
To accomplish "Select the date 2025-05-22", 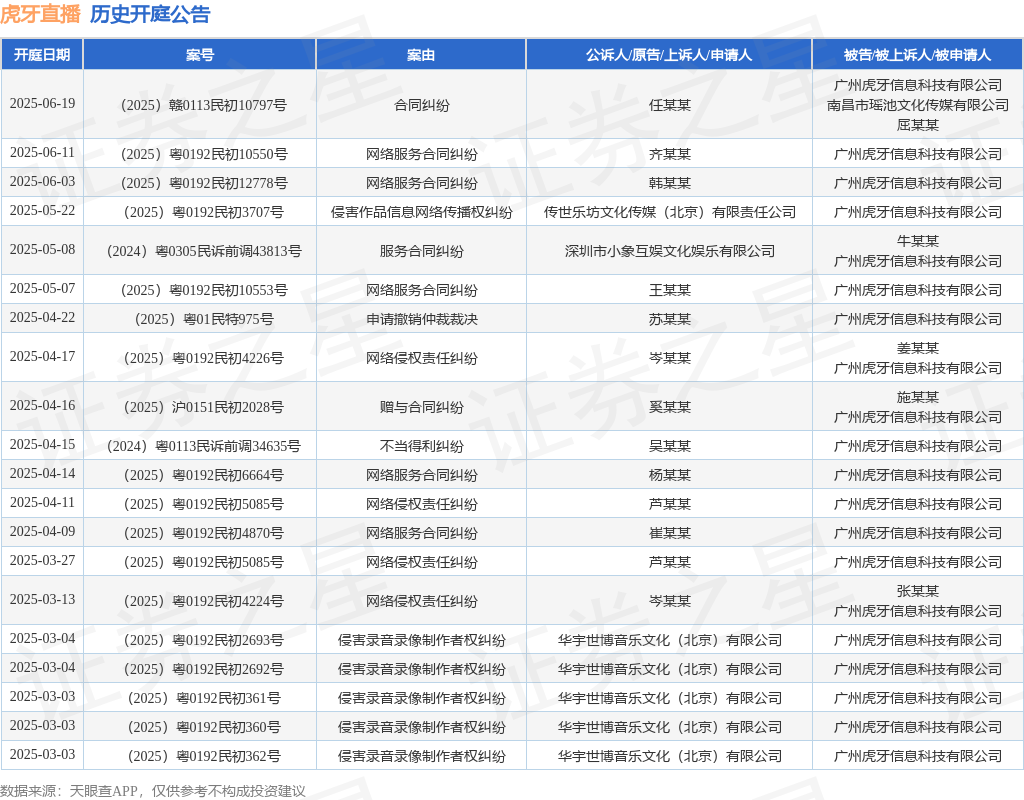I will [x=42, y=211].
